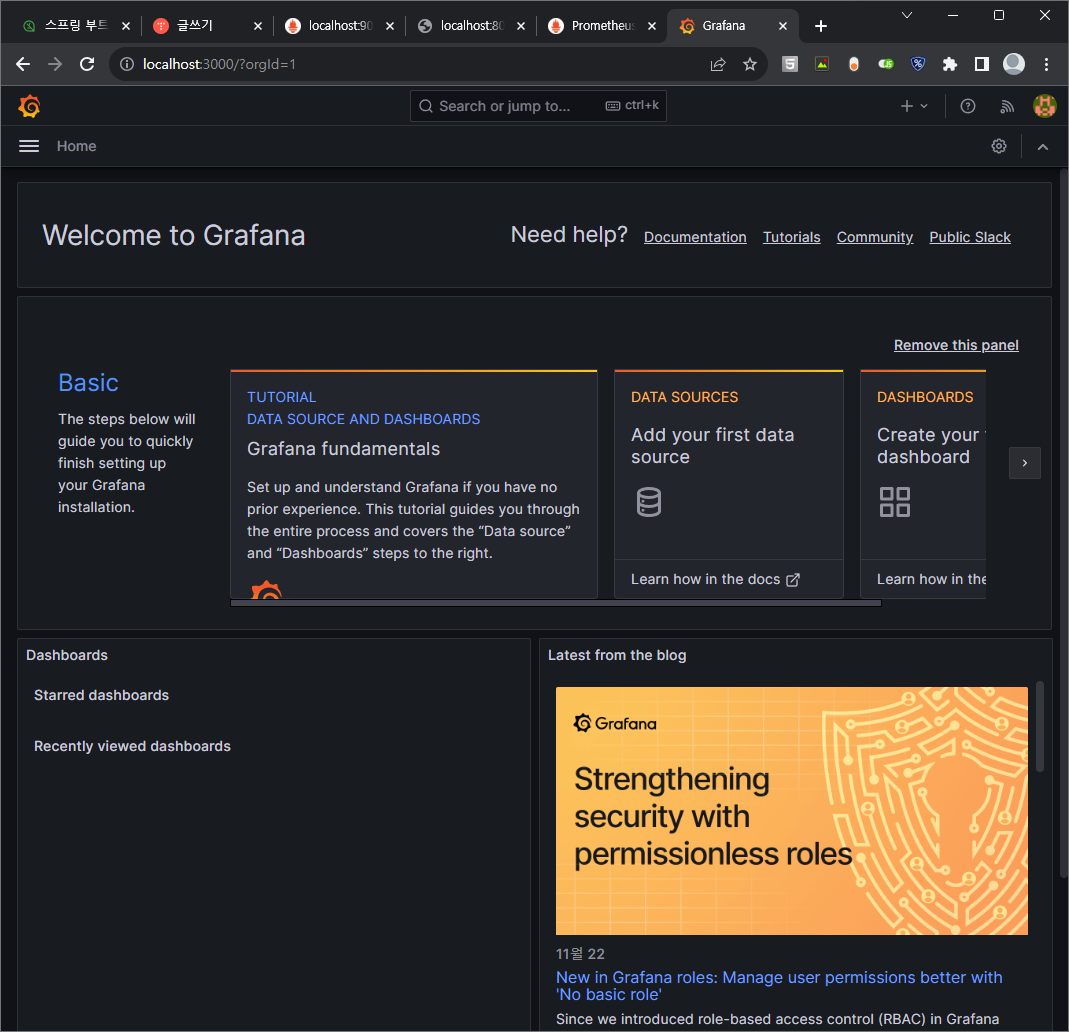Click Remove this panel
The height and width of the screenshot is (1032, 1069).
[x=956, y=345]
